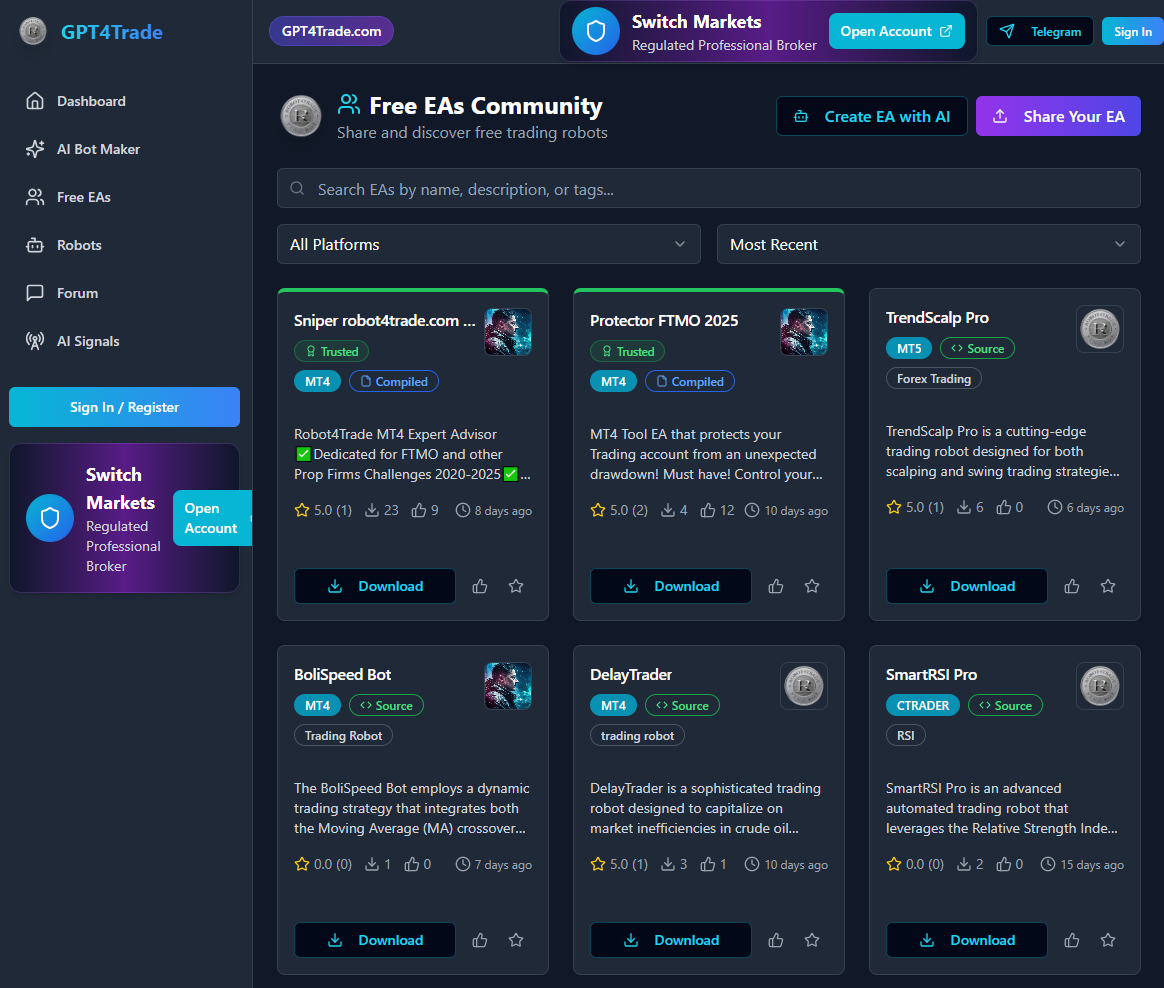Image resolution: width=1164 pixels, height=988 pixels.
Task: Click the Protector FTMO 2025 author avatar
Action: click(804, 332)
